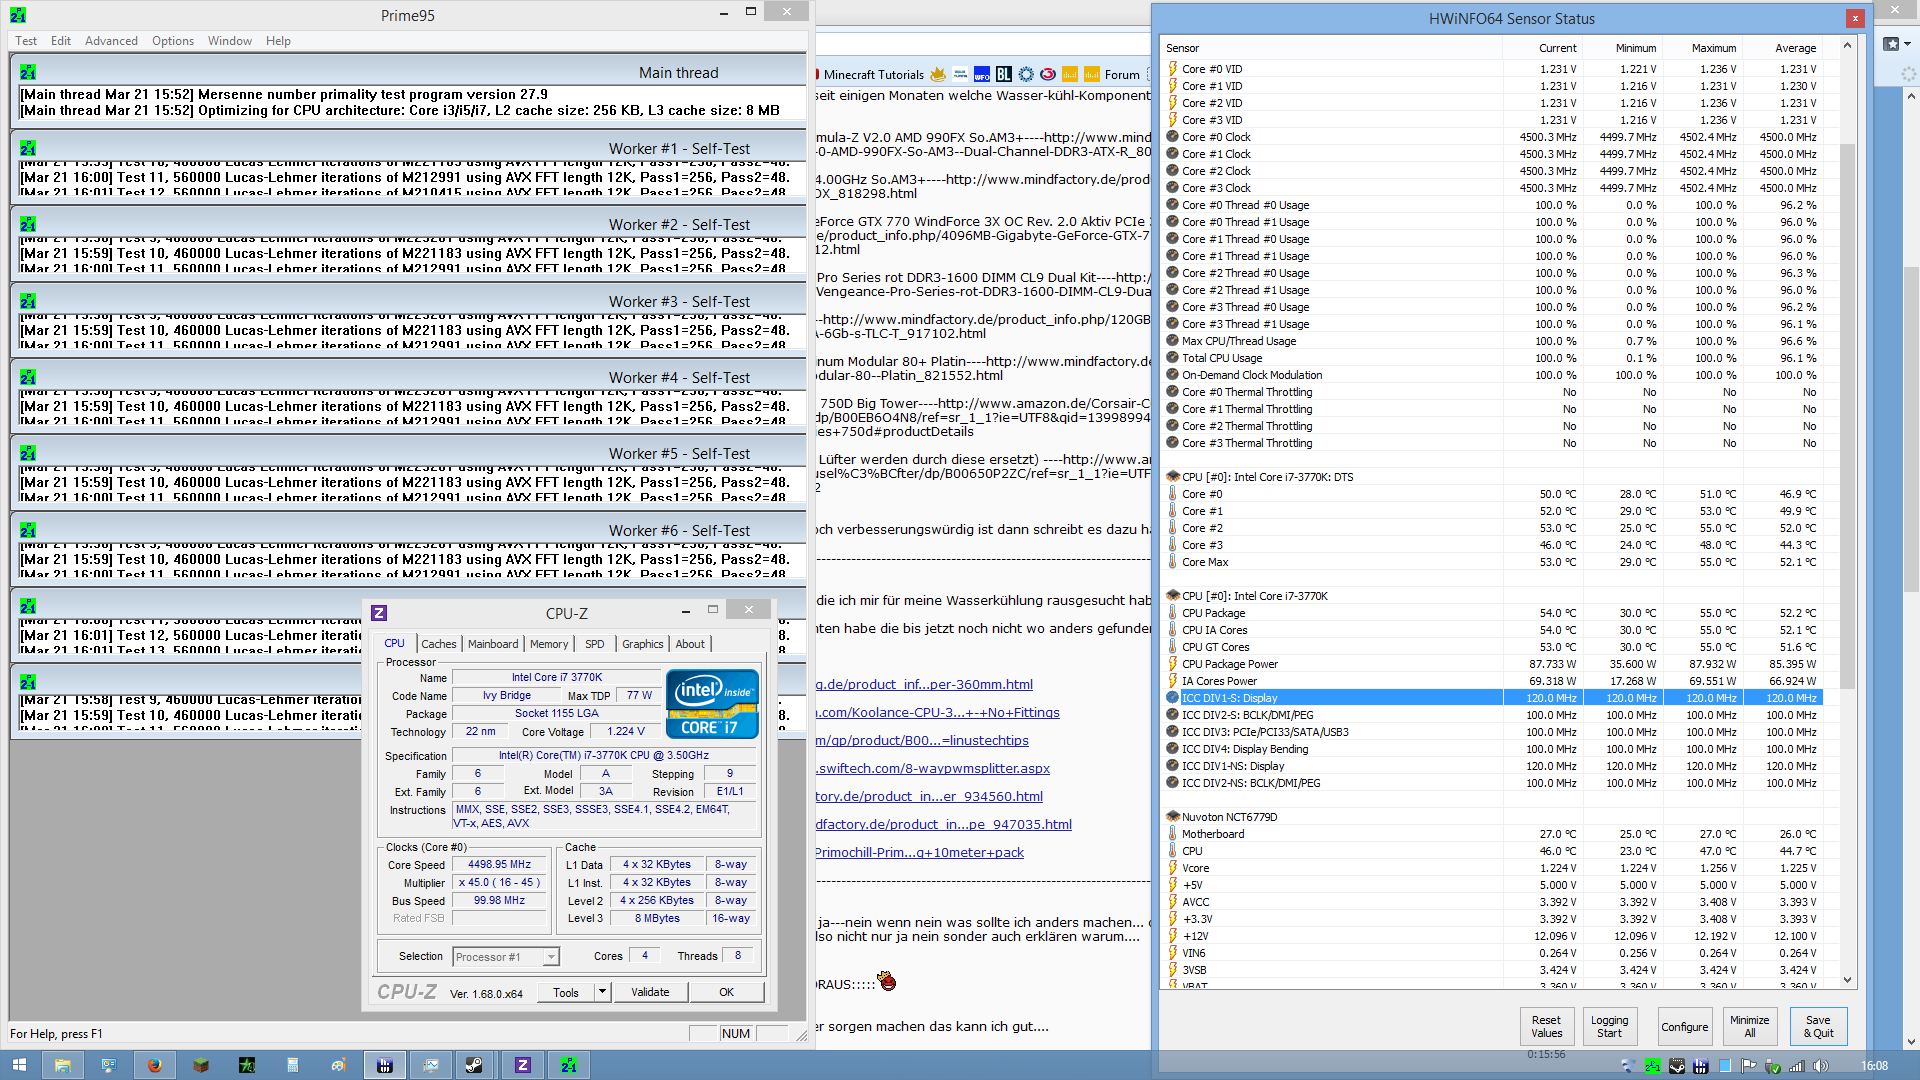The image size is (1920, 1080).
Task: Switch to CPU-Z purple Z taskbar icon
Action: [522, 1065]
